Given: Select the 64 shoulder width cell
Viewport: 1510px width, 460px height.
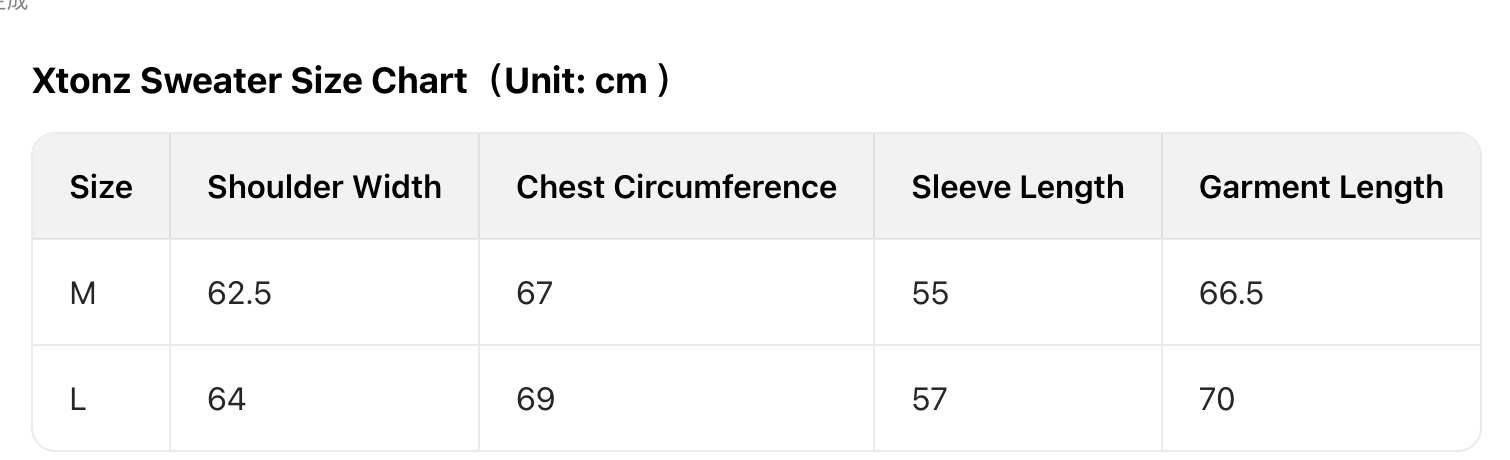Looking at the screenshot, I should 226,399.
